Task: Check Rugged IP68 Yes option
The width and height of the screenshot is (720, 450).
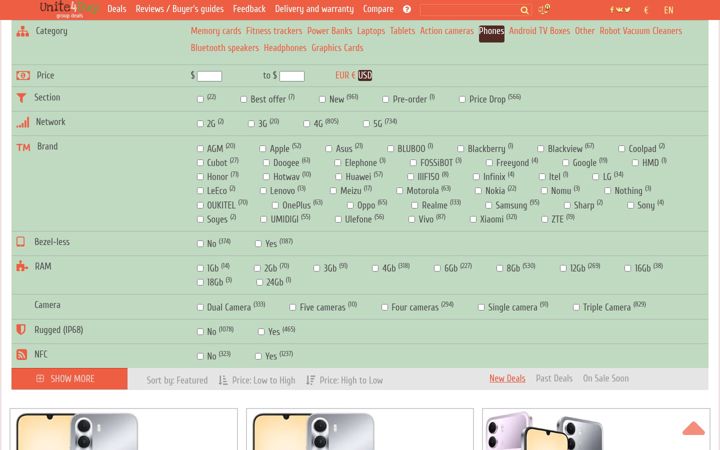Action: point(261,332)
